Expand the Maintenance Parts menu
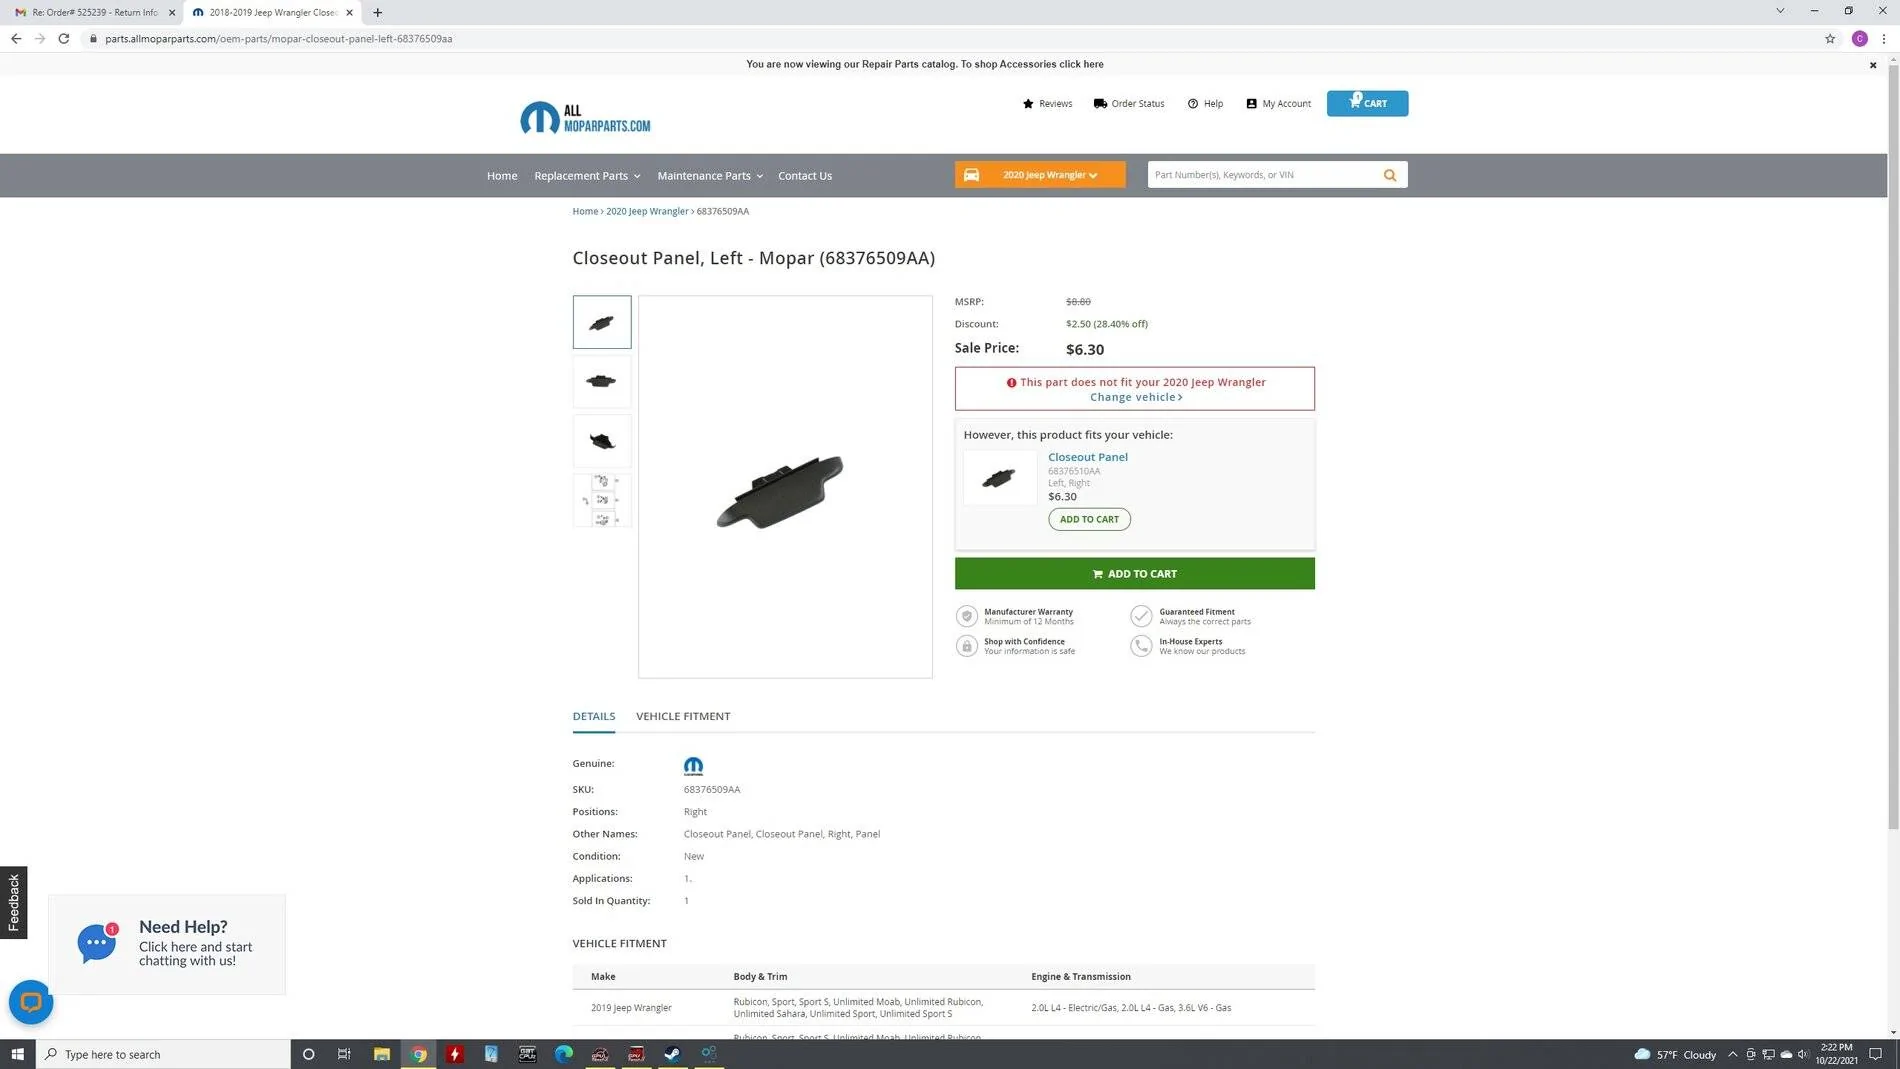Viewport: 1900px width, 1069px height. [710, 175]
